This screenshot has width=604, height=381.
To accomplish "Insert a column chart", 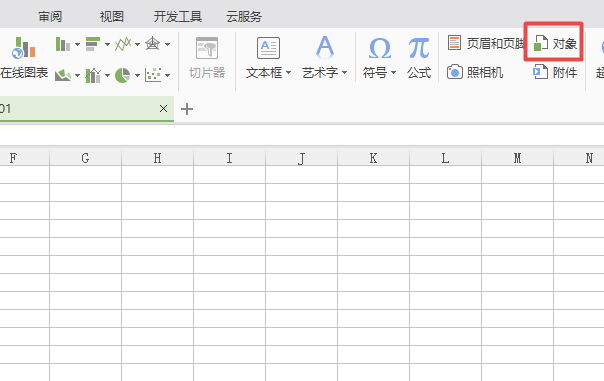I will coord(63,44).
